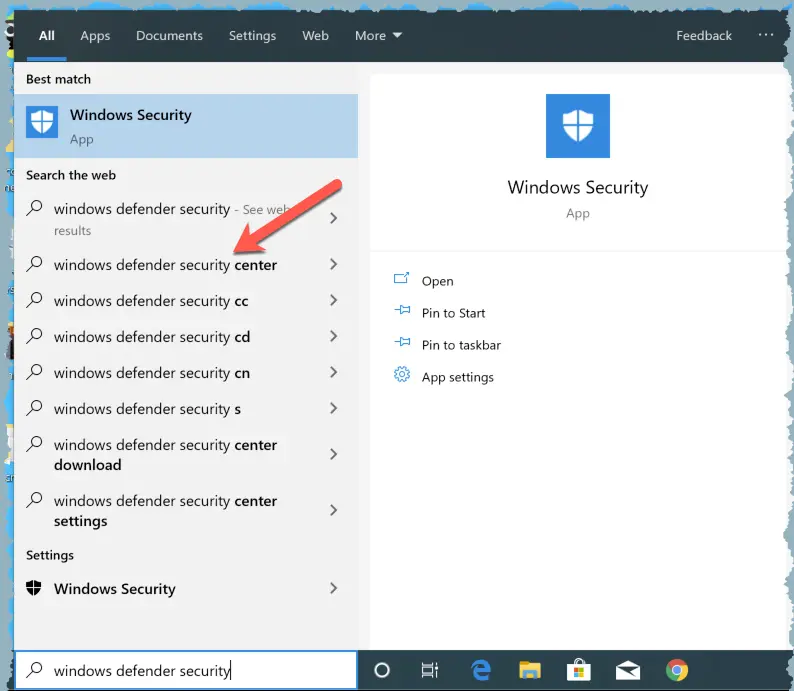
Task: Expand arrow for 'windows defender security center'
Action: 334,265
